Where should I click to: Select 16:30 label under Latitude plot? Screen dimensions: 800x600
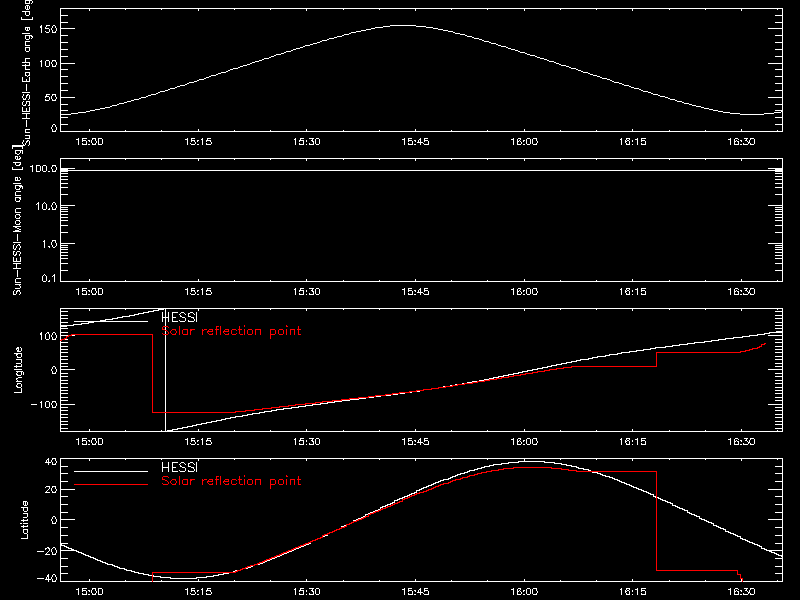click(x=741, y=591)
